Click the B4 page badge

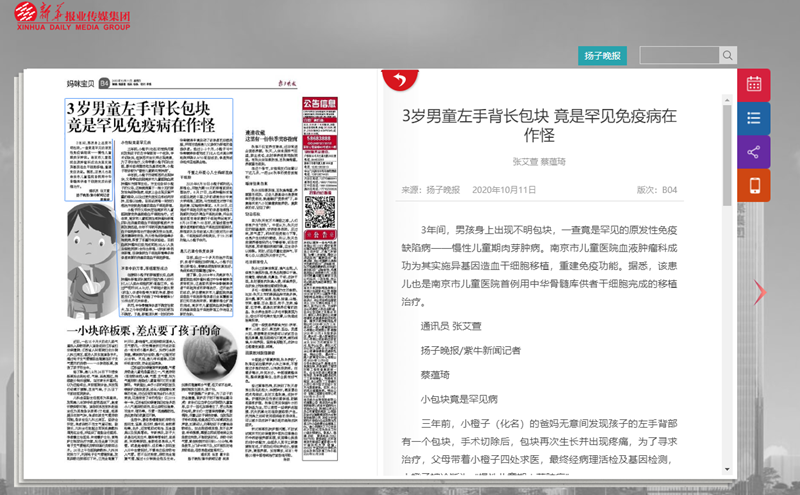(104, 83)
